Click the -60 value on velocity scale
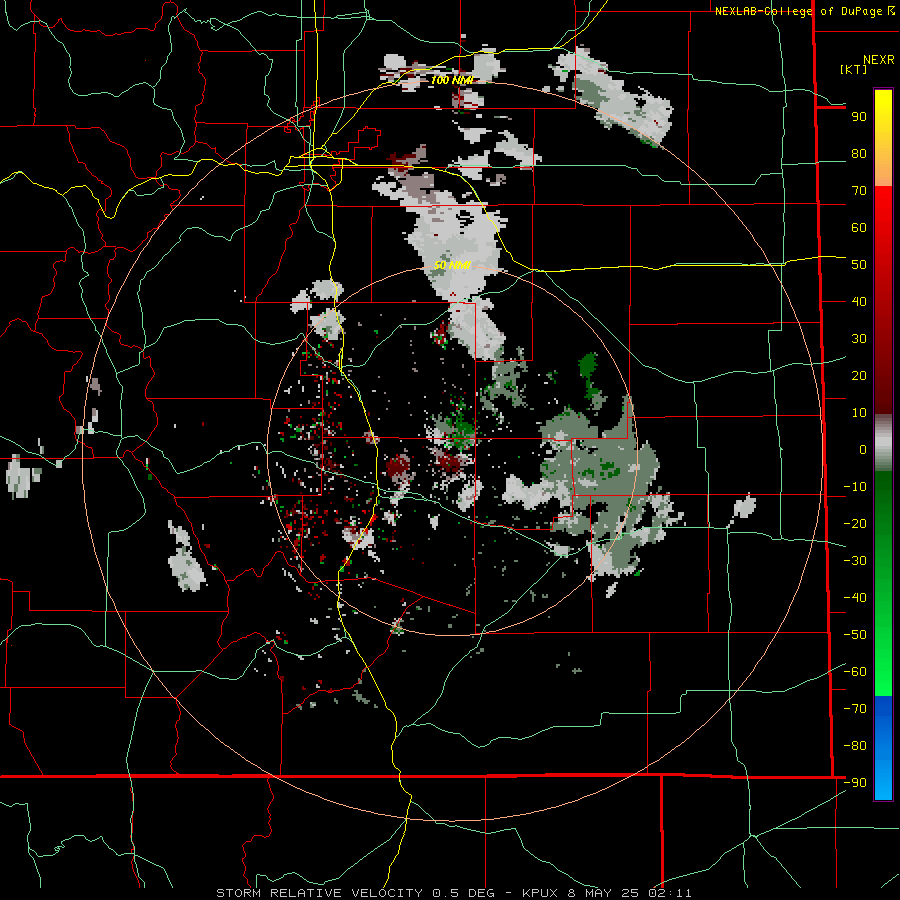Viewport: 900px width, 900px height. pyautogui.click(x=855, y=672)
